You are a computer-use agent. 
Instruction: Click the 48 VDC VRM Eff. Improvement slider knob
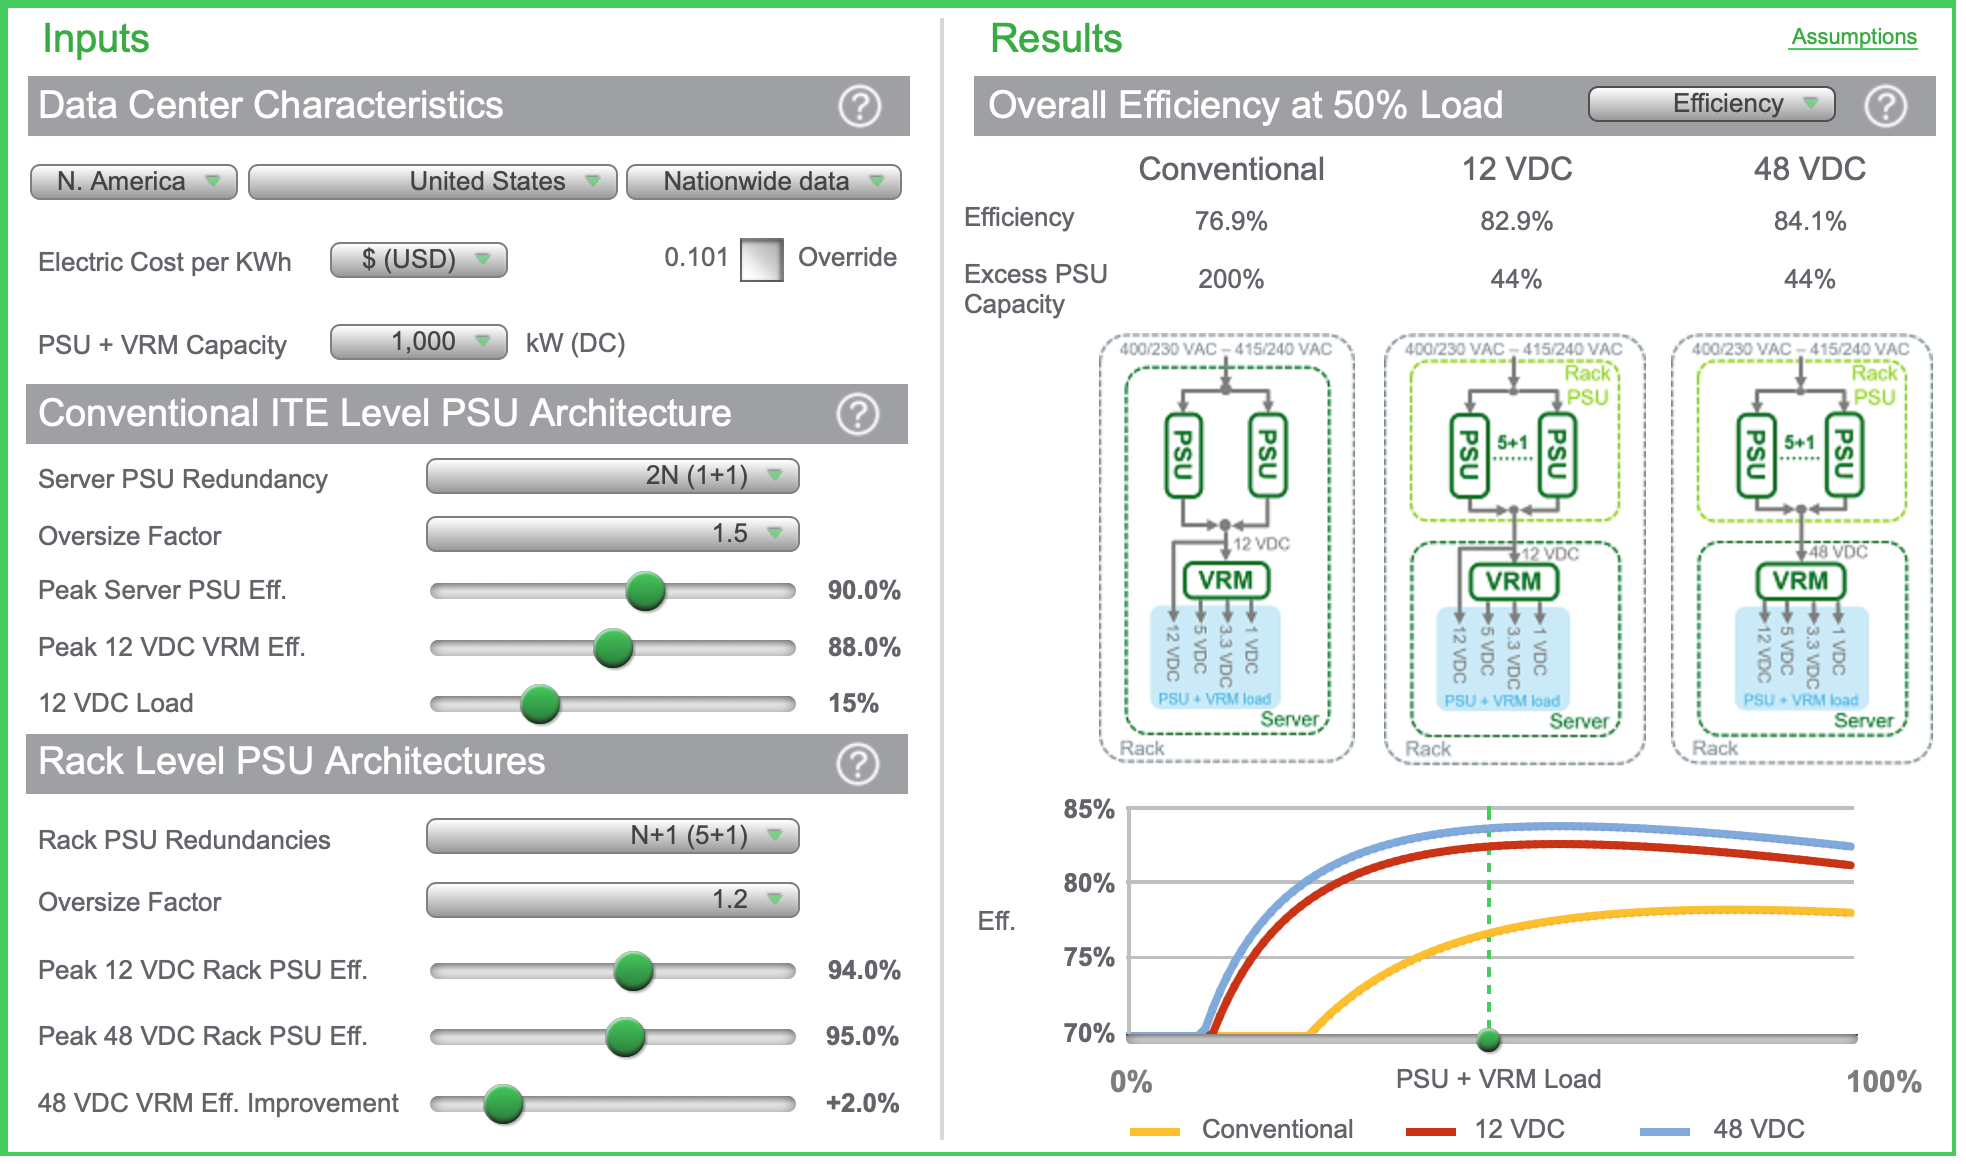pyautogui.click(x=503, y=1104)
